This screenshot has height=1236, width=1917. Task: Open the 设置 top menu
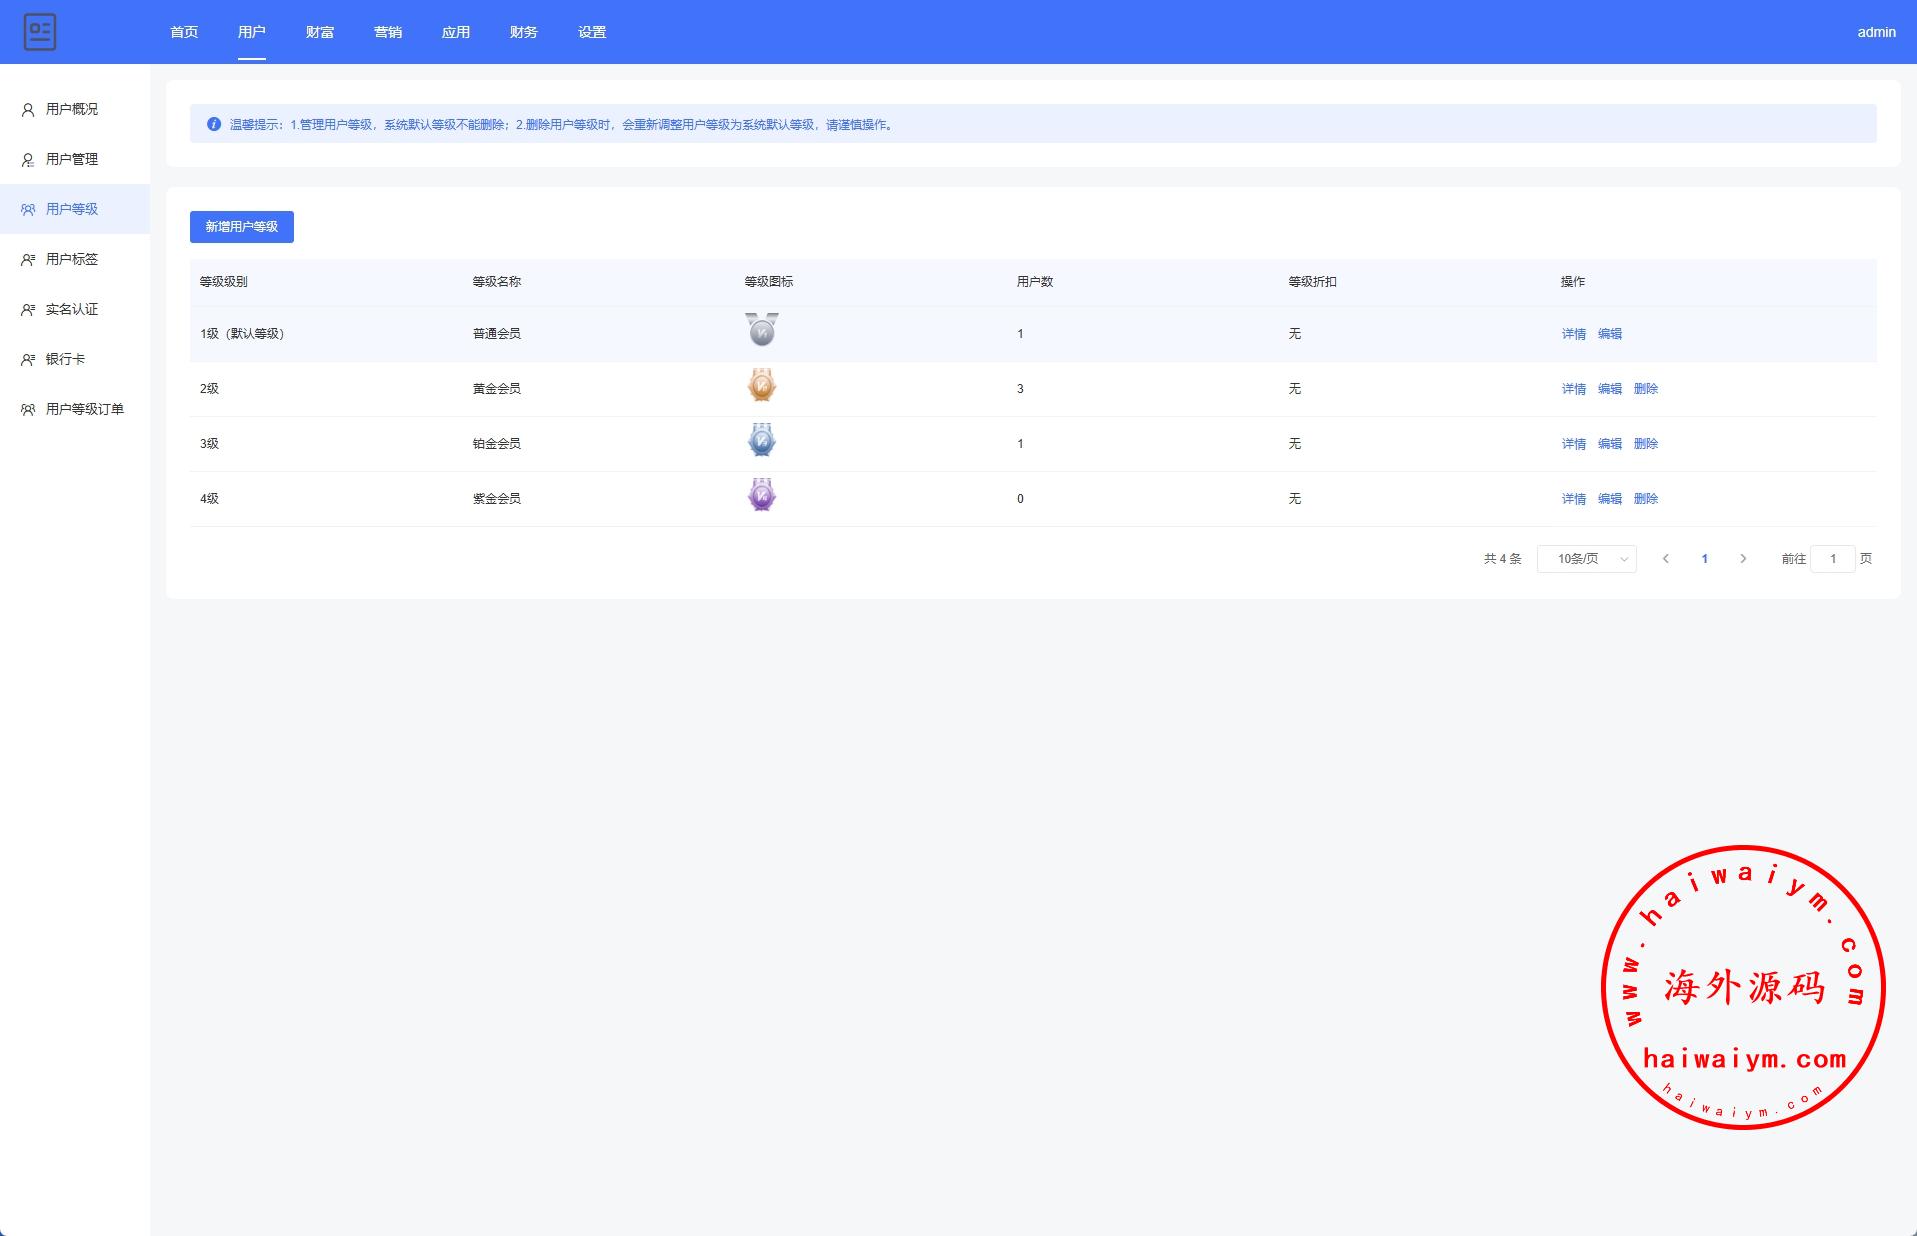592,32
